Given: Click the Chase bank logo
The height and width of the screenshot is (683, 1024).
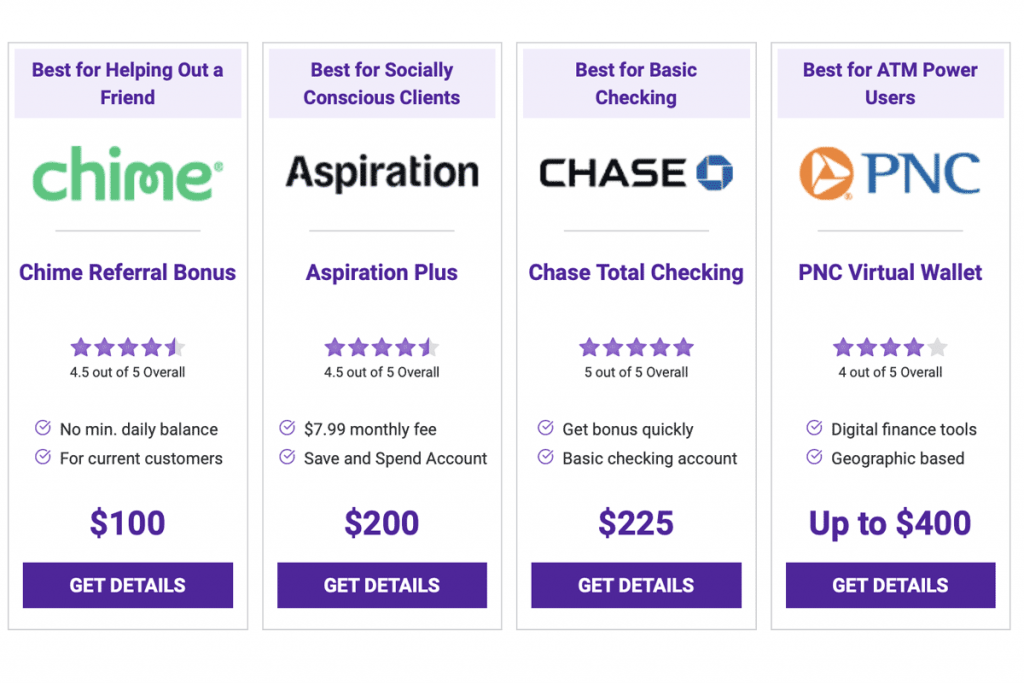Looking at the screenshot, I should click(x=634, y=172).
